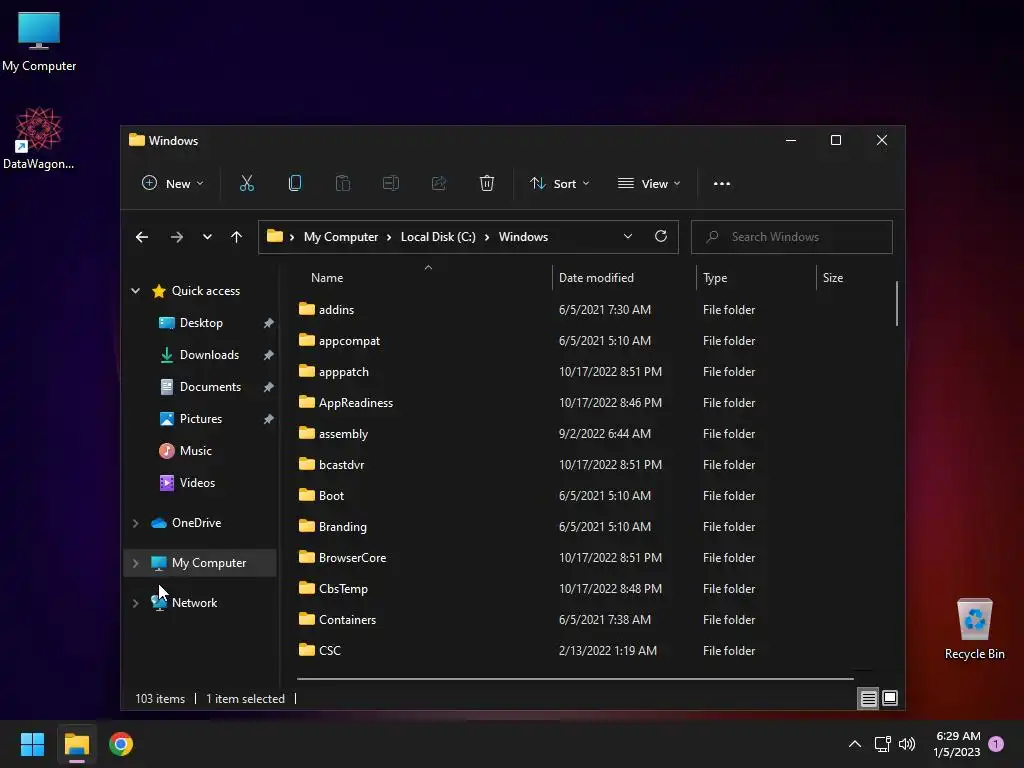
Task: Click the Search Windows field
Action: [x=792, y=236]
